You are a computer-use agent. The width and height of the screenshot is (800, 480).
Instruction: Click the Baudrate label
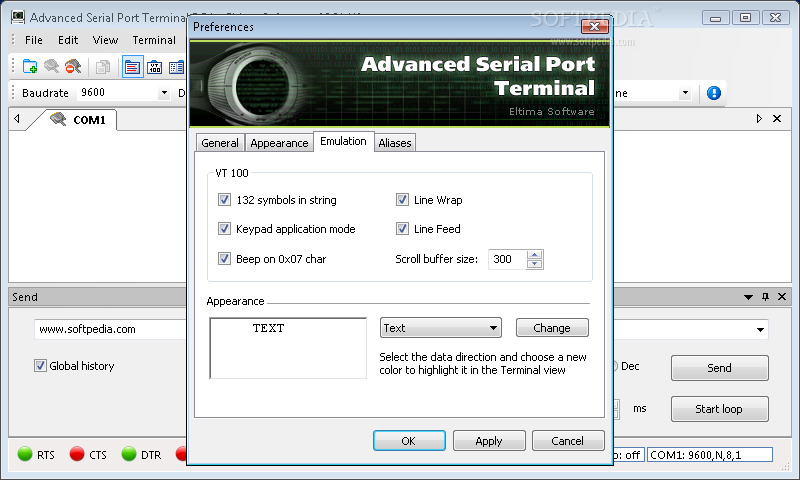(45, 93)
